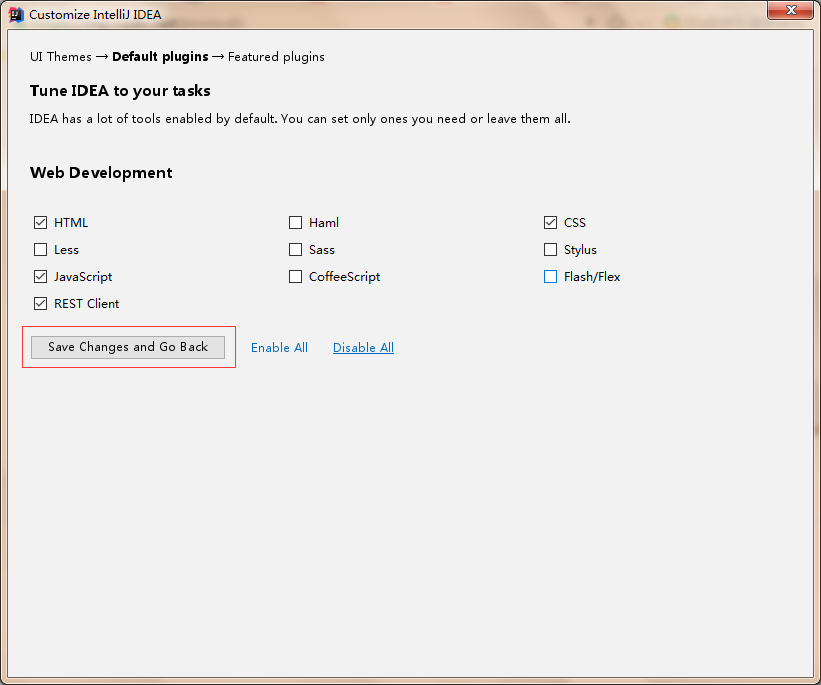Click the UI Themes breadcrumb step

pyautogui.click(x=61, y=57)
